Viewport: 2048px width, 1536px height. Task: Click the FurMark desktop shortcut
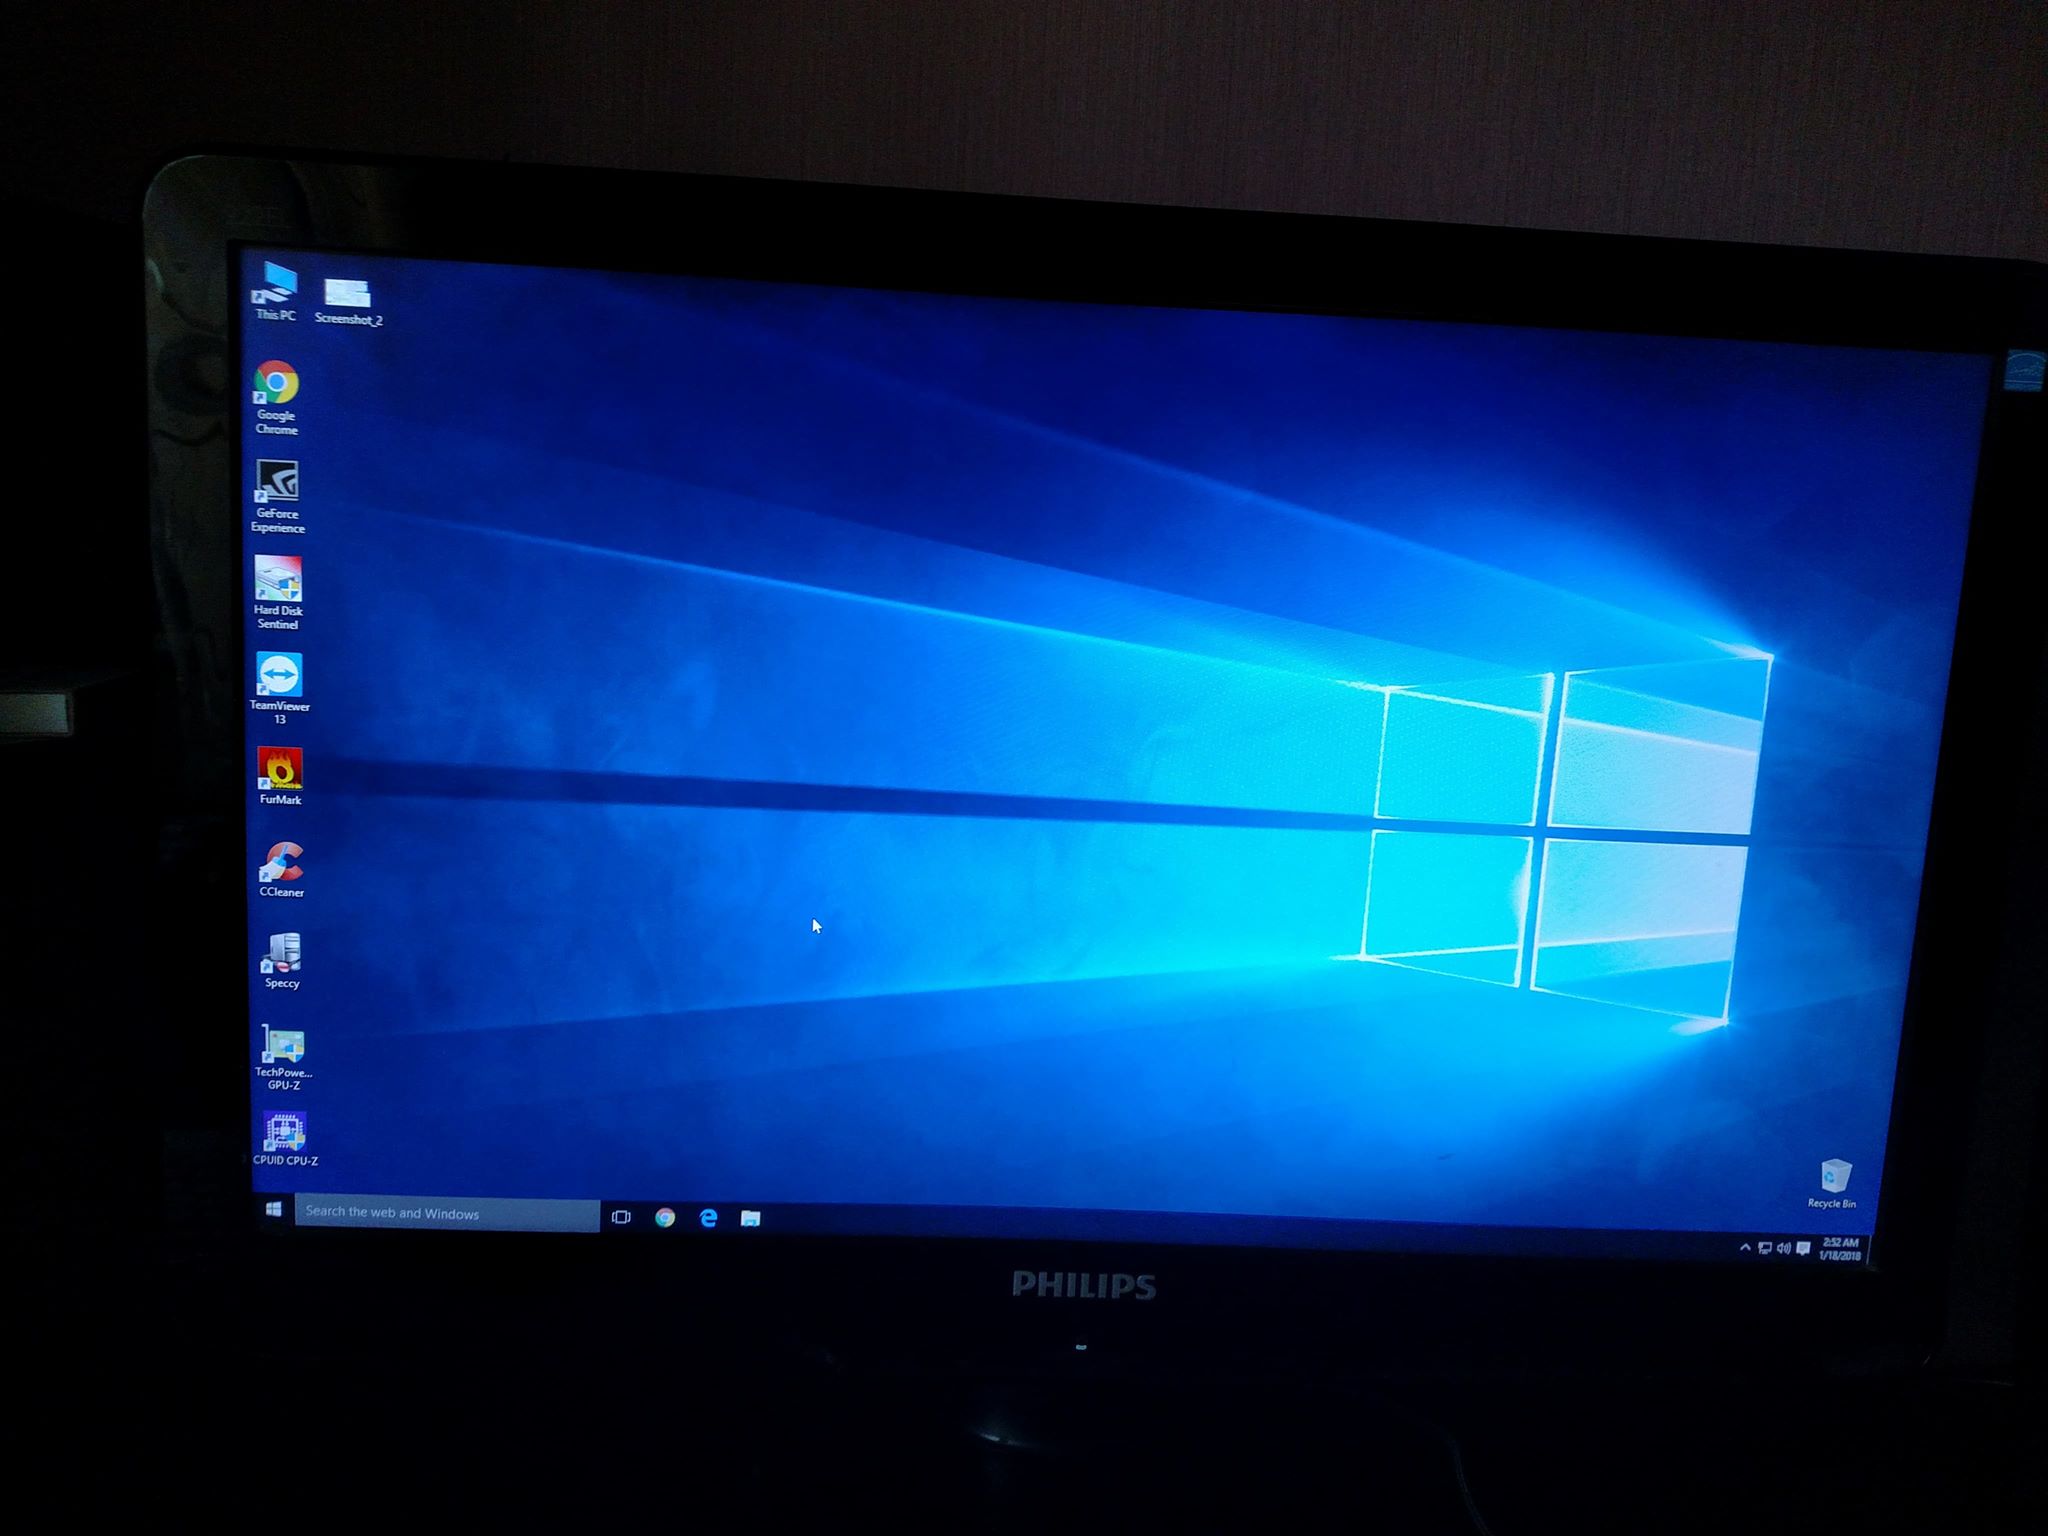tap(280, 770)
